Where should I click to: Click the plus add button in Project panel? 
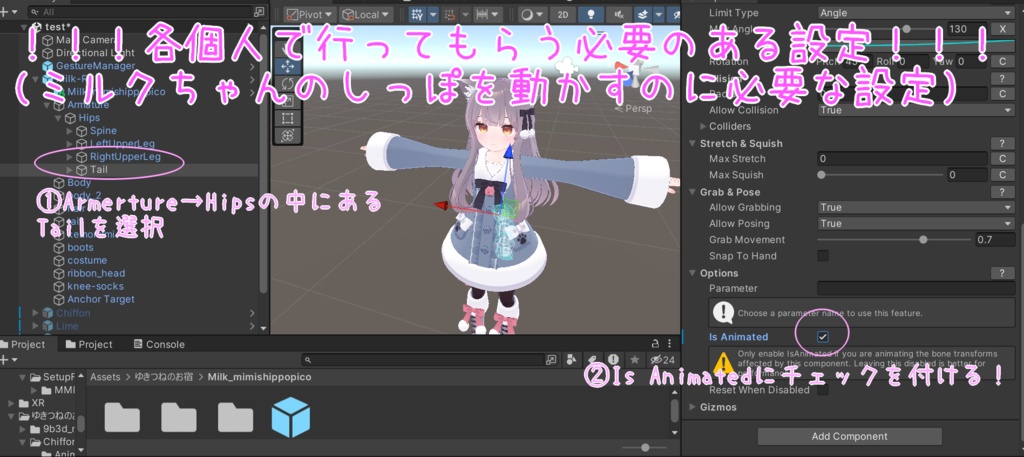6,360
